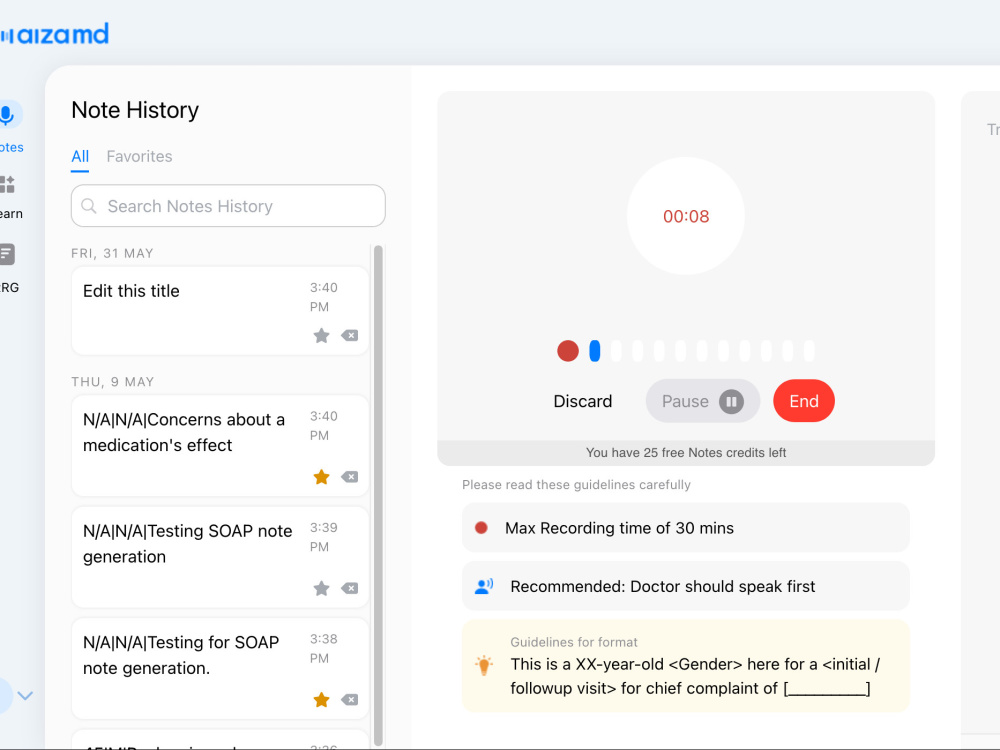Image resolution: width=1000 pixels, height=750 pixels.
Task: Pause the recording
Action: point(702,401)
